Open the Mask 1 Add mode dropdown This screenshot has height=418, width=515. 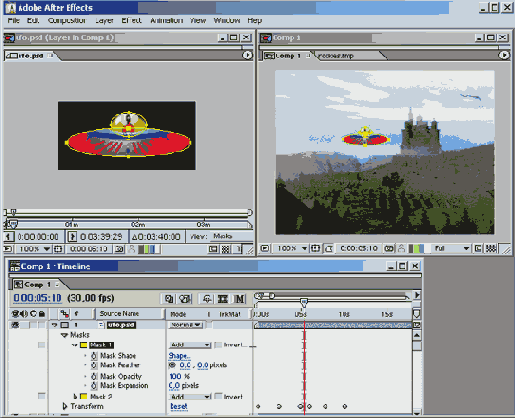(190, 345)
